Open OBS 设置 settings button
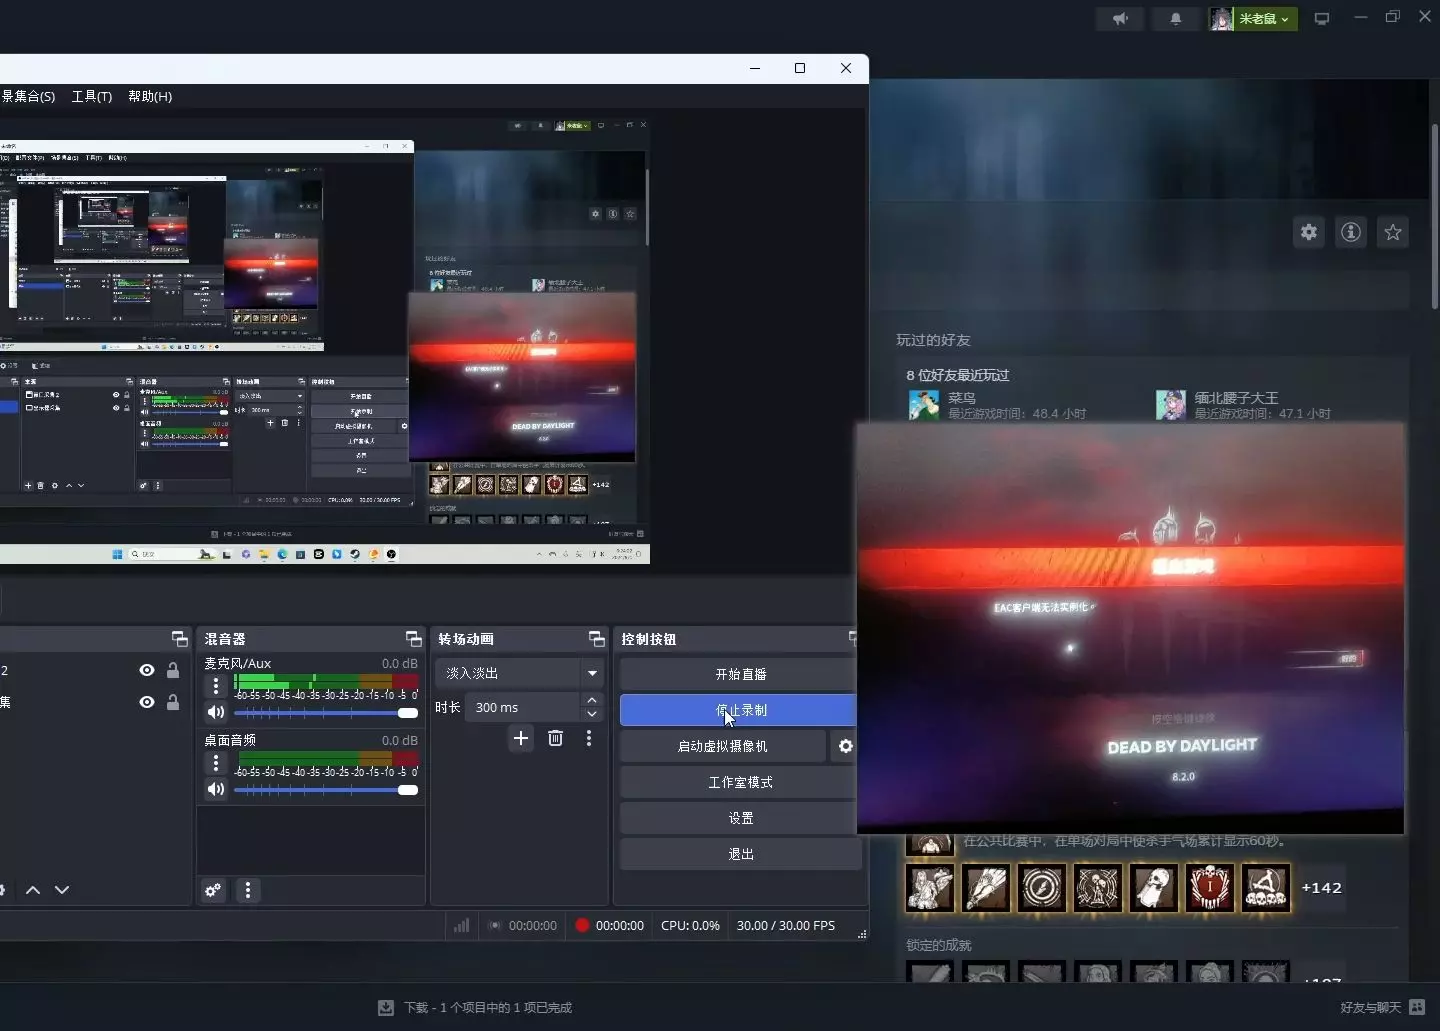This screenshot has height=1031, width=1440. 740,818
